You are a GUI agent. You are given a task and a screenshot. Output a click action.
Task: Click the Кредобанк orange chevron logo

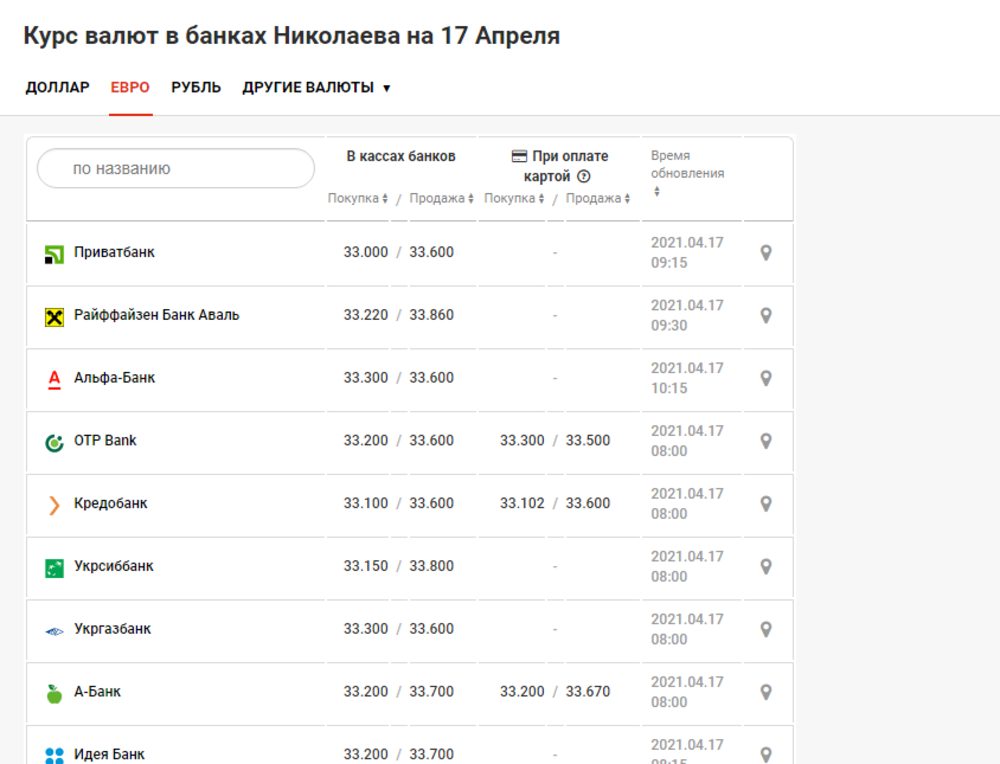point(54,505)
